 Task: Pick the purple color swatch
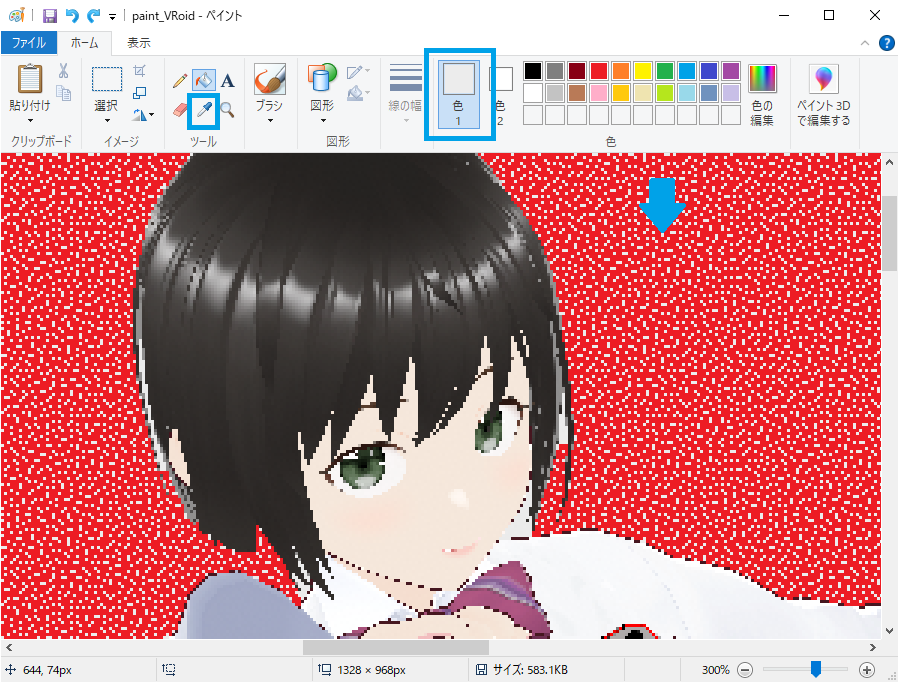730,71
